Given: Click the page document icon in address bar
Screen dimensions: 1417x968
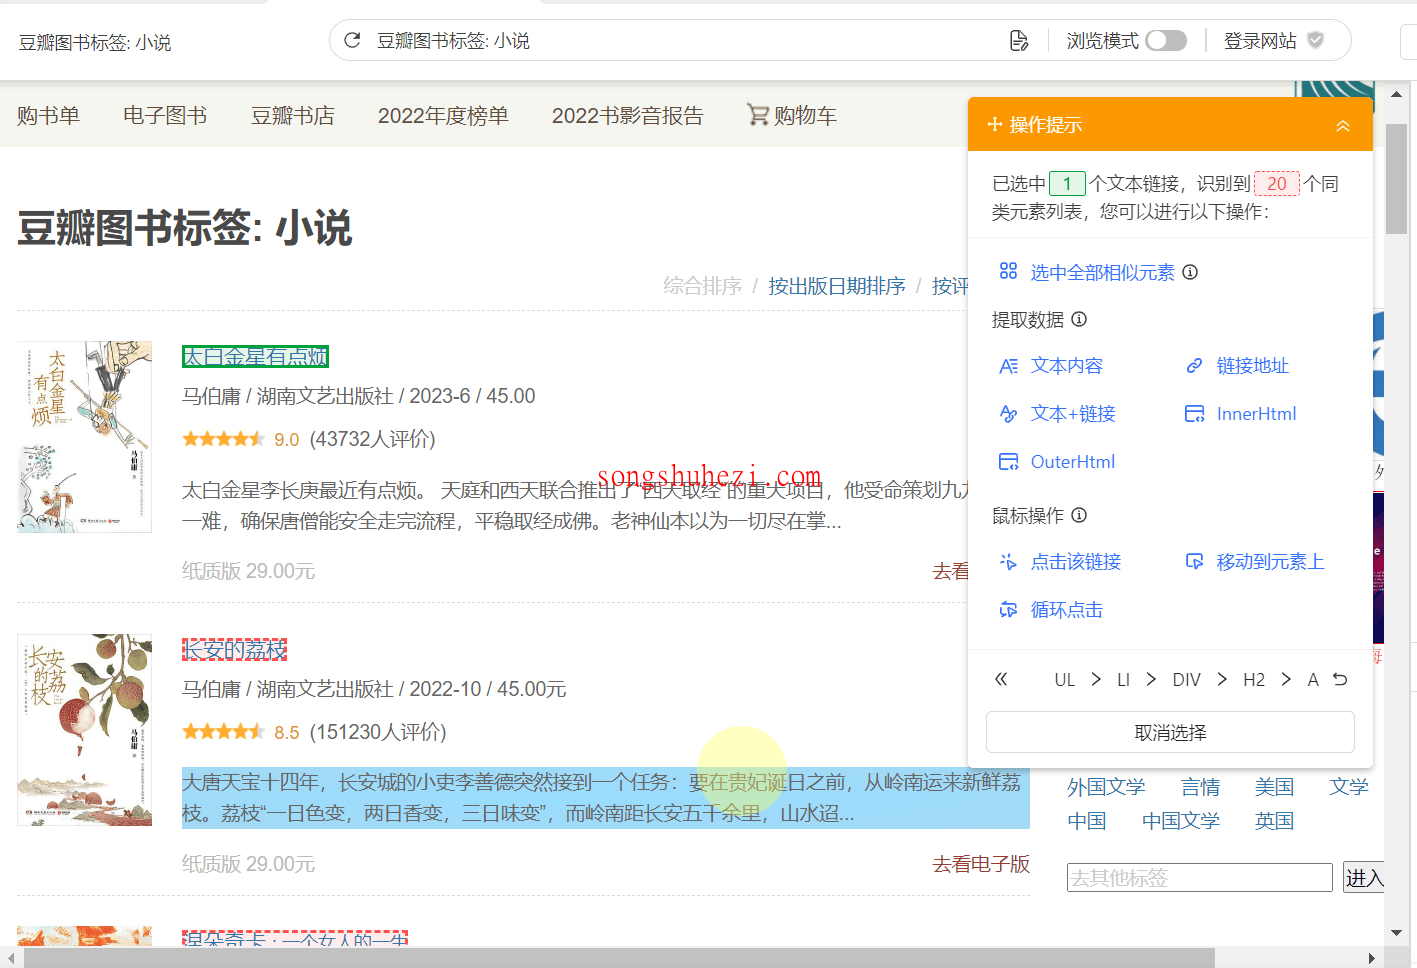Looking at the screenshot, I should [1019, 40].
